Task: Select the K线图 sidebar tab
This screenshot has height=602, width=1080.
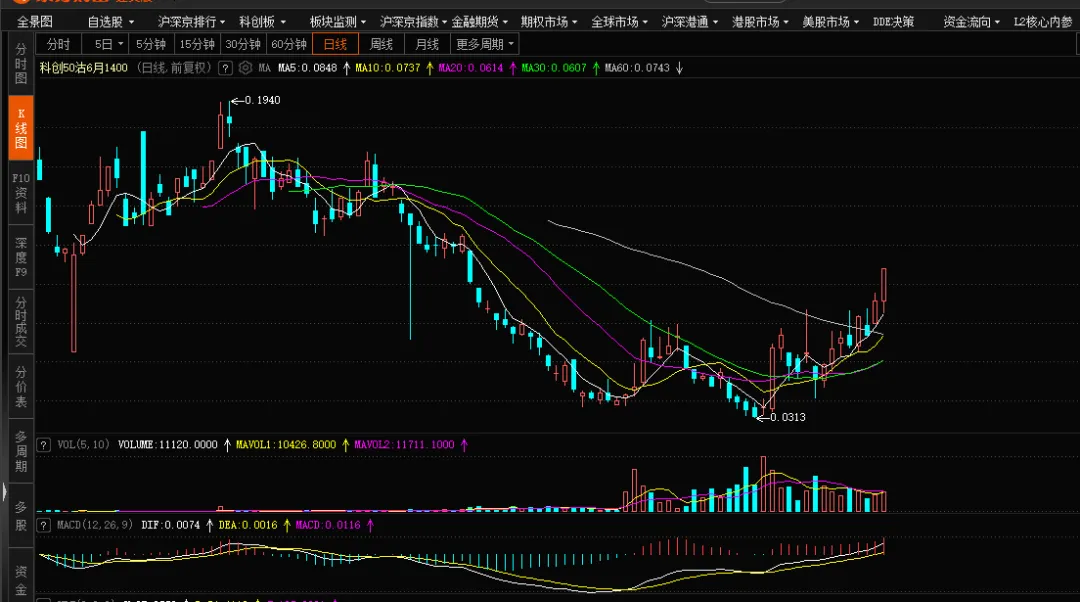Action: [21, 127]
